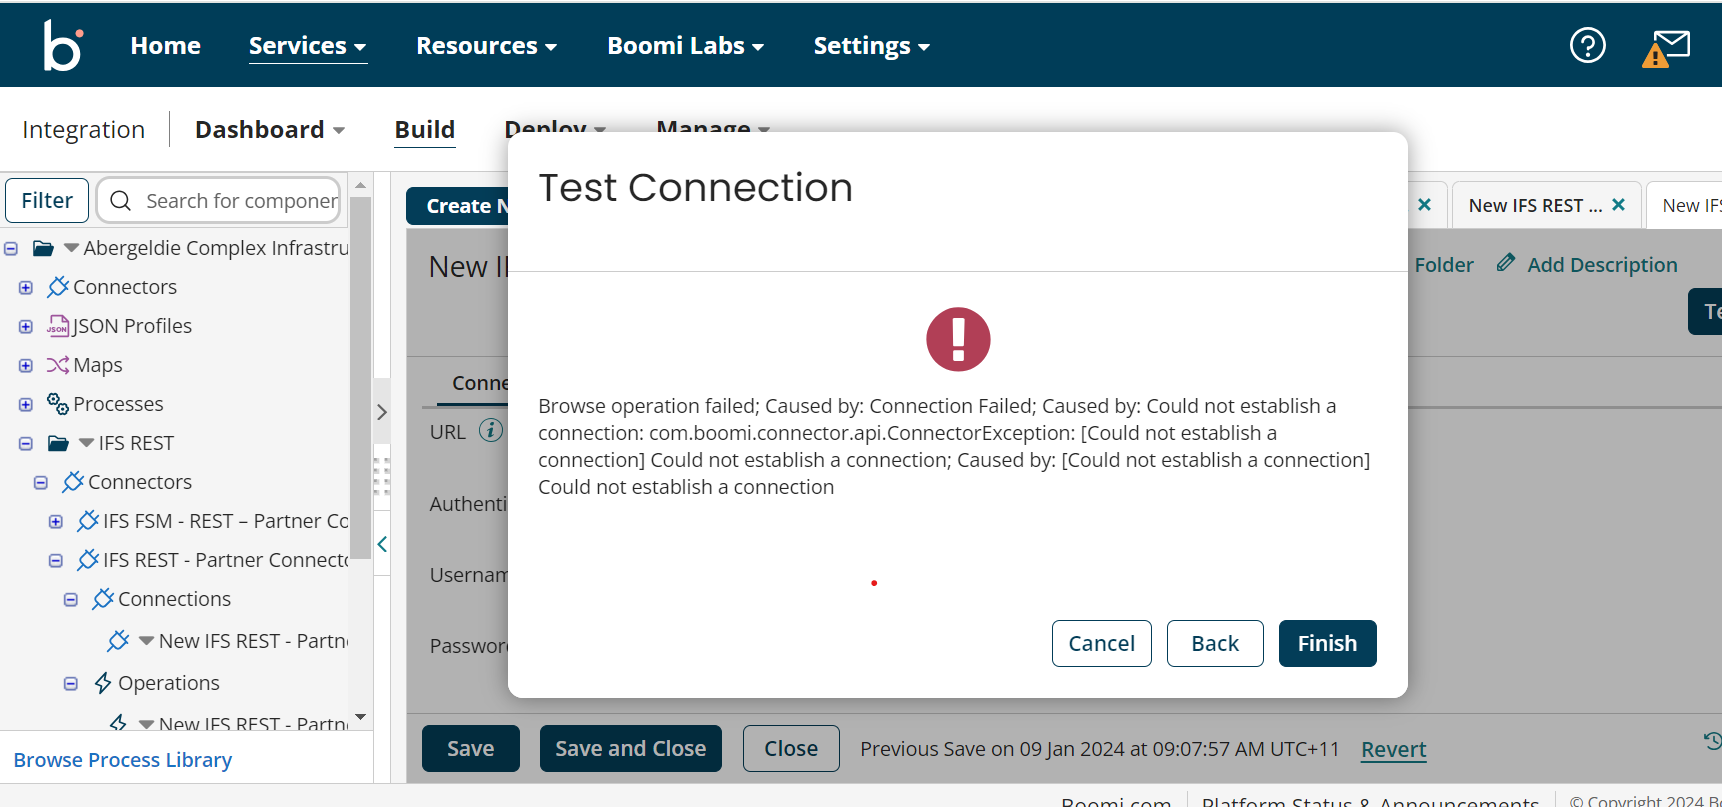Click the IFS REST folder icon
Viewport: 1722px width, 807px height.
pos(59,443)
